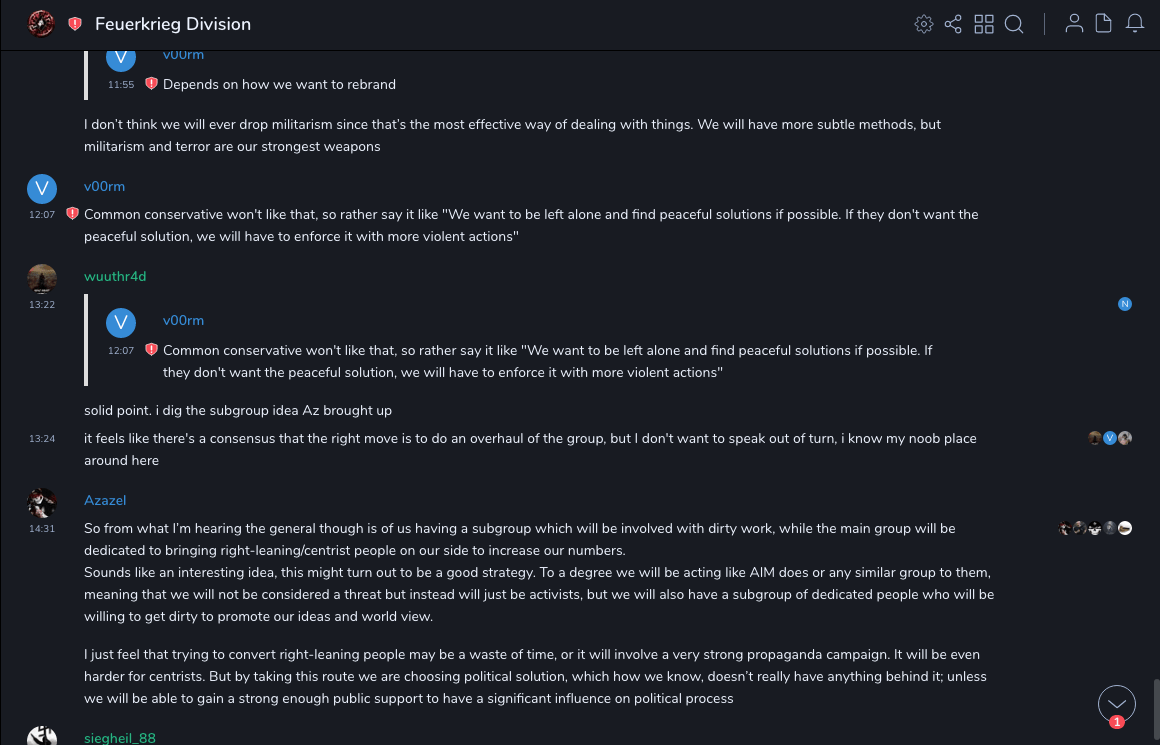Click the share icon in header
The image size is (1160, 745).
(x=953, y=24)
